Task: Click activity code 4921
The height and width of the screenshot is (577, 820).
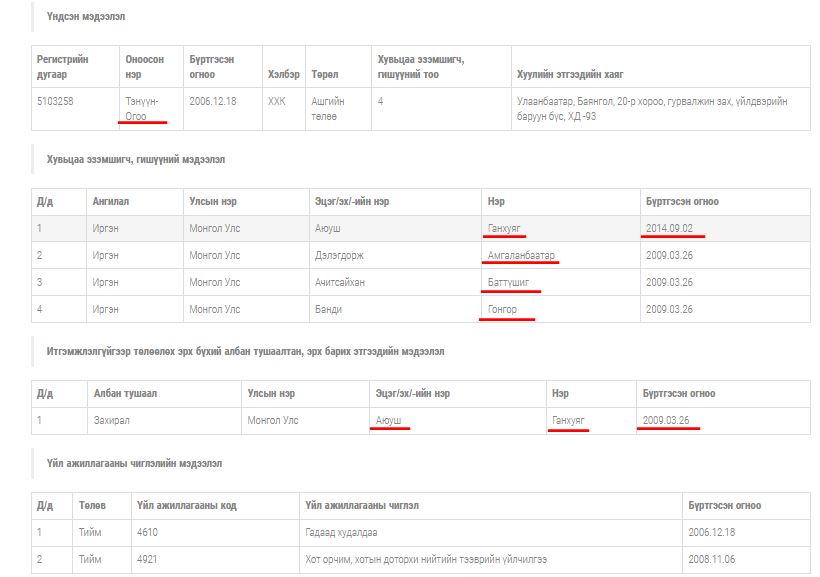Action: click(x=149, y=559)
